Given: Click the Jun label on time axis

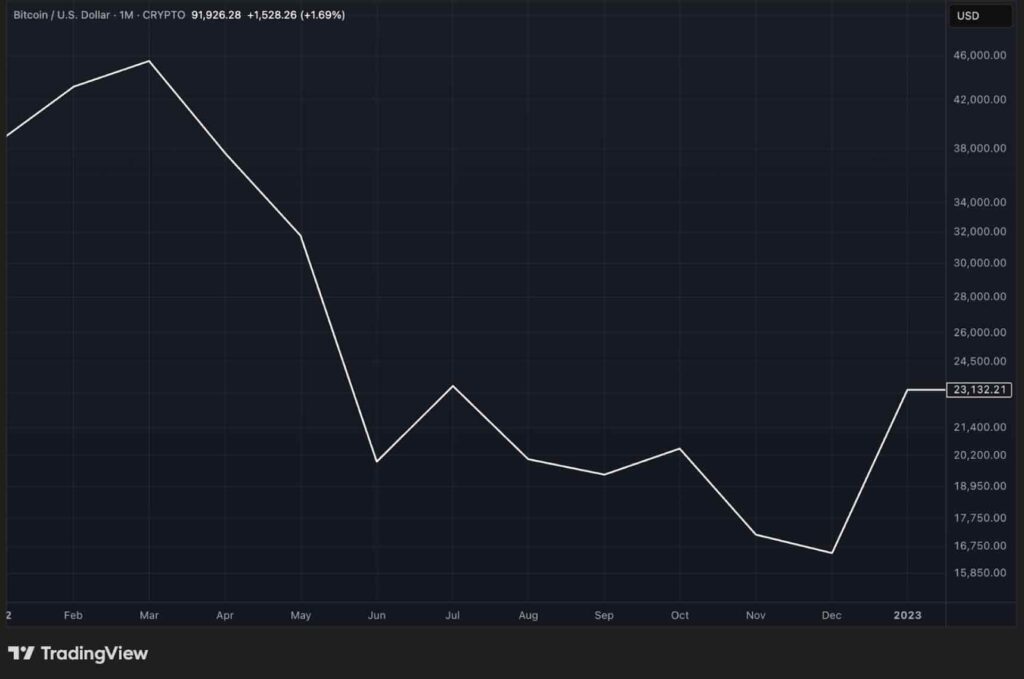Looking at the screenshot, I should (377, 616).
